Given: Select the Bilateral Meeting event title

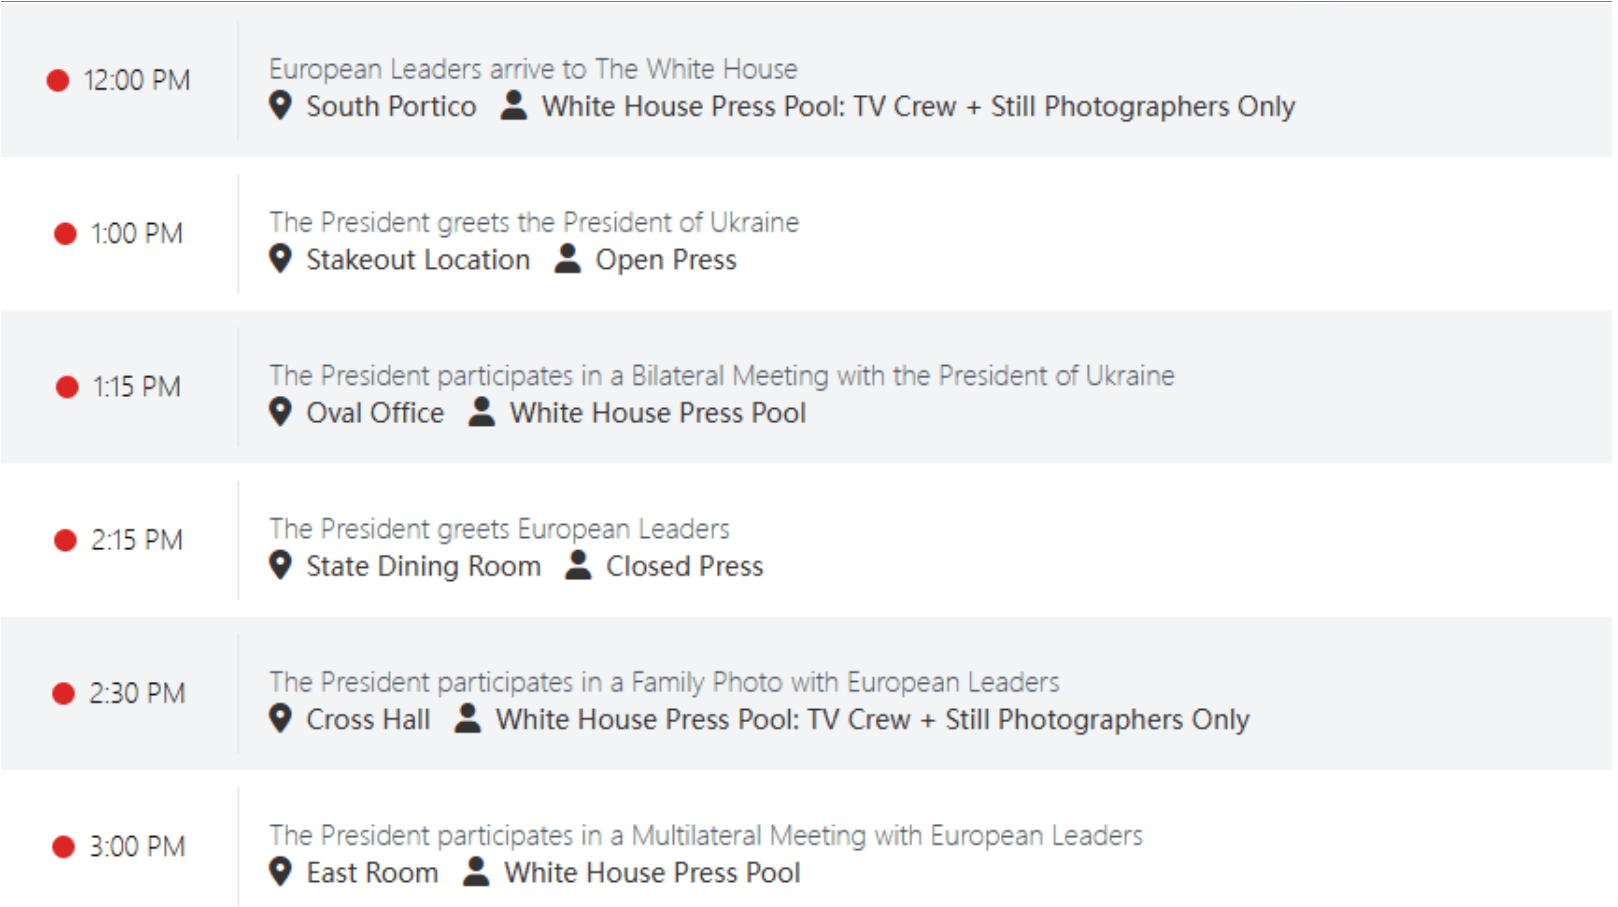Looking at the screenshot, I should coord(722,375).
